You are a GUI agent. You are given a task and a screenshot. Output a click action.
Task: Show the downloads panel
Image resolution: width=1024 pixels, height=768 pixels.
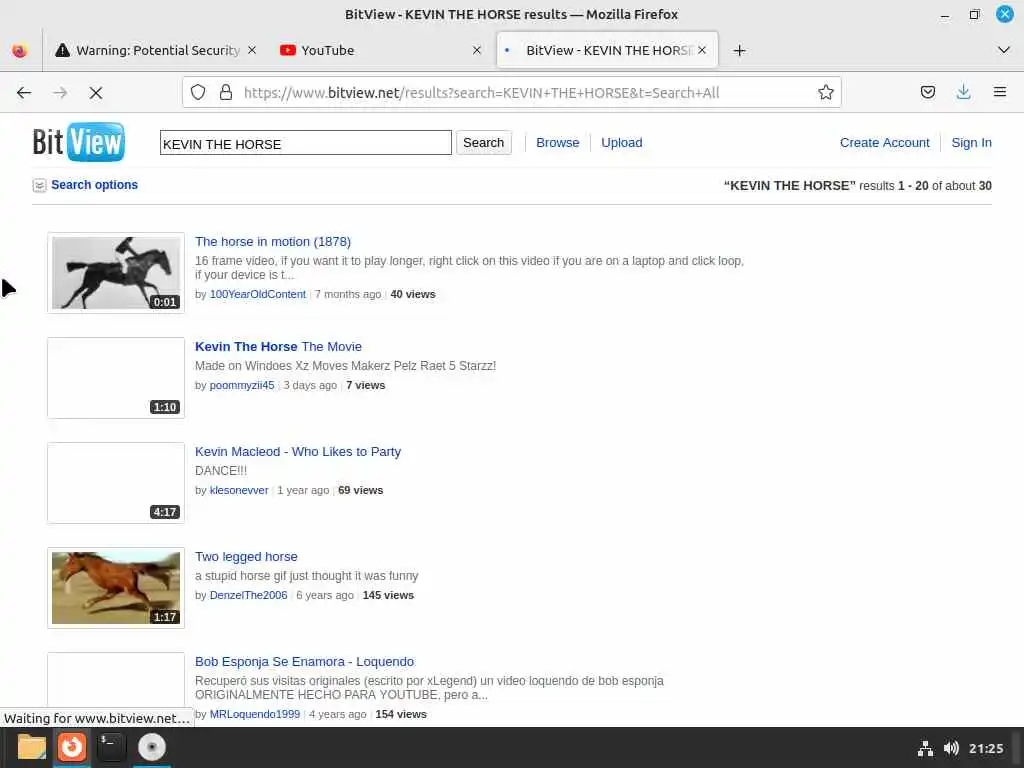point(963,92)
